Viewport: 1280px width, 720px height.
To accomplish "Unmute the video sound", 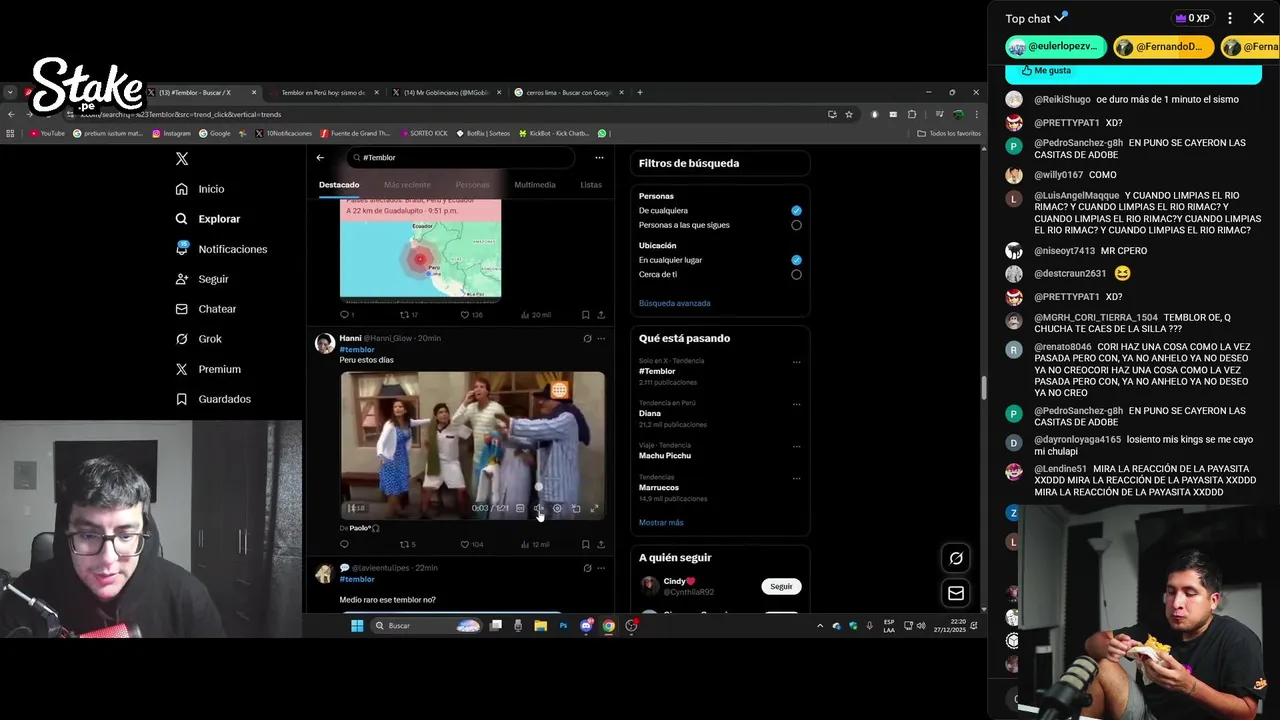I will tap(538, 508).
